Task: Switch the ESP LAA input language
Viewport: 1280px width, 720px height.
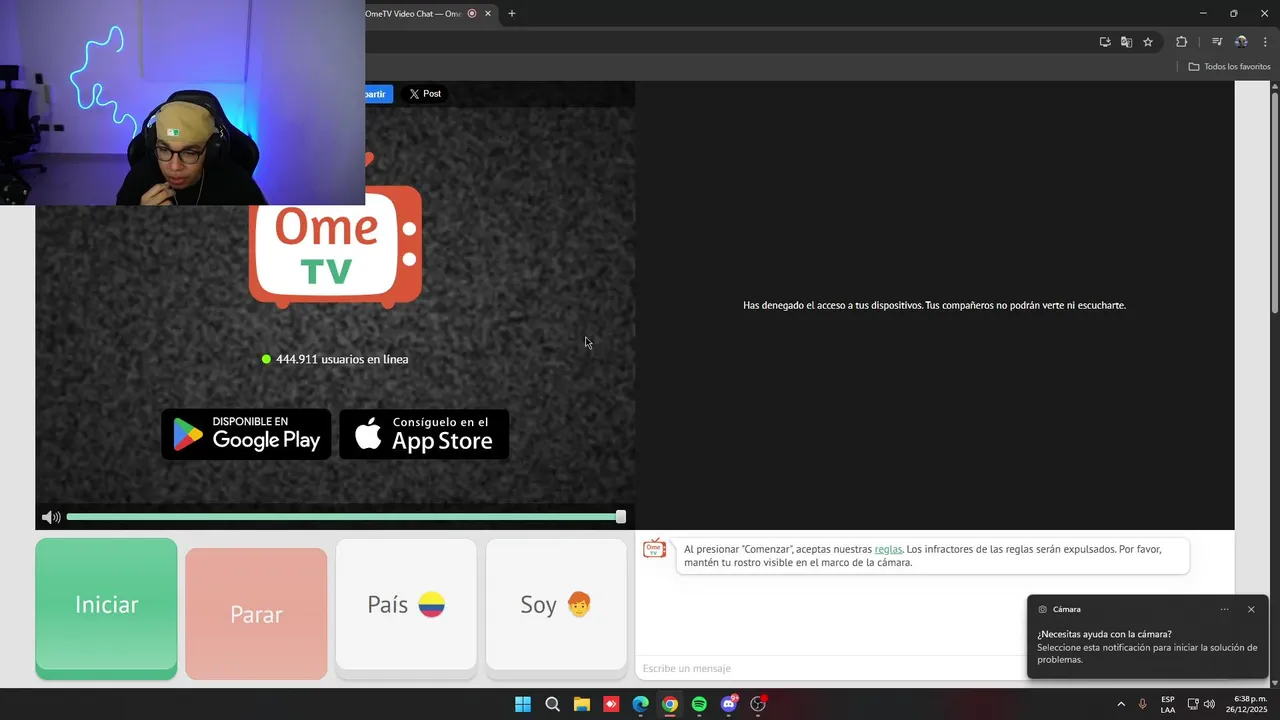Action: coord(1168,704)
